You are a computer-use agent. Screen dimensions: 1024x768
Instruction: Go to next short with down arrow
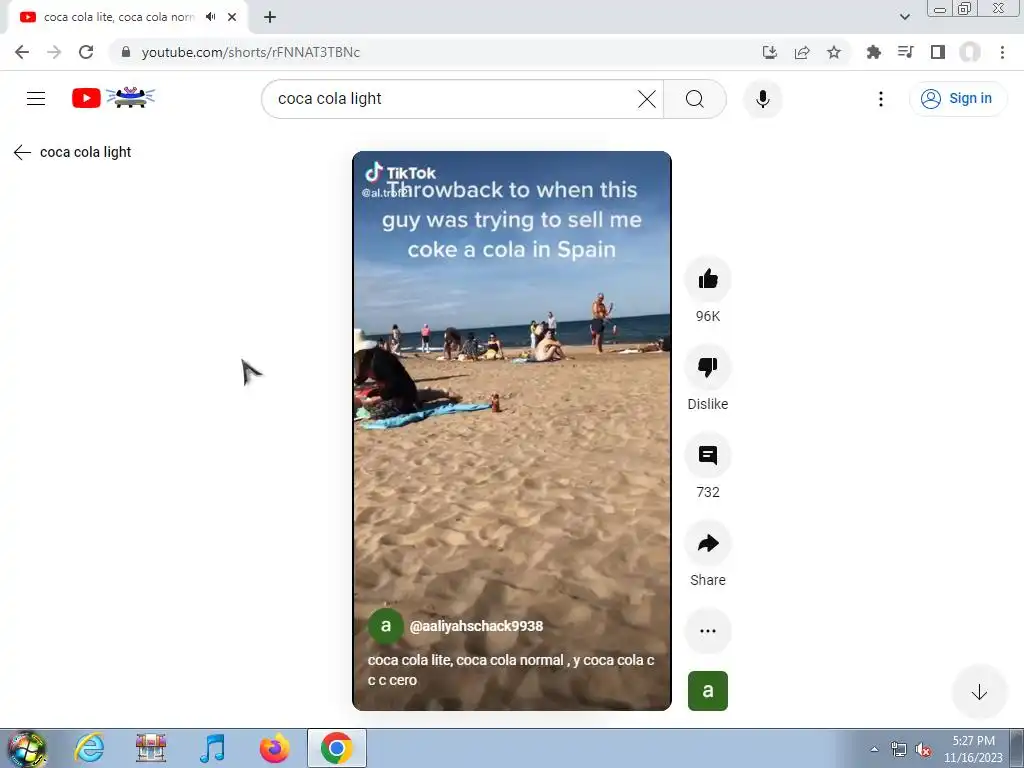pos(979,692)
